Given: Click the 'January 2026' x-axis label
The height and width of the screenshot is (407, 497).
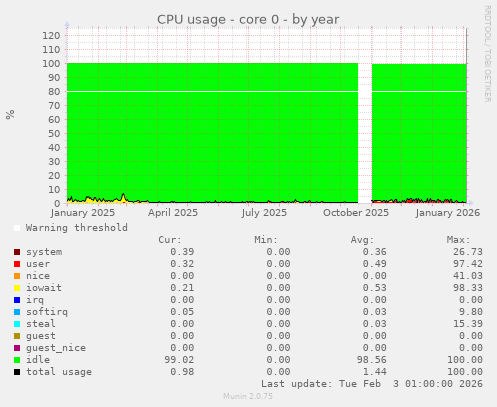Looking at the screenshot, I should (448, 213).
